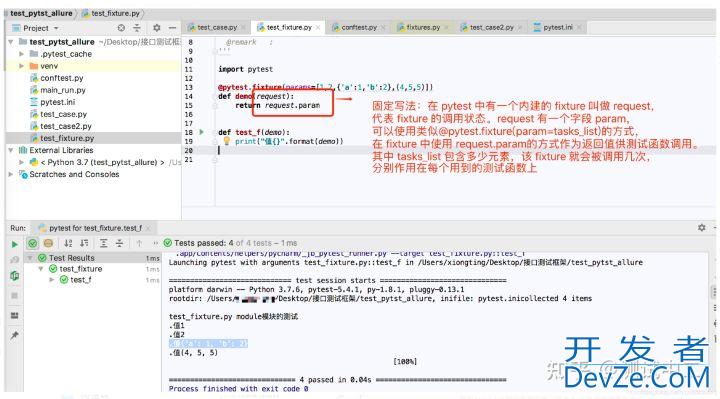The width and height of the screenshot is (720, 399).
Task: Open test_case2.py in project tree
Action: [66, 126]
